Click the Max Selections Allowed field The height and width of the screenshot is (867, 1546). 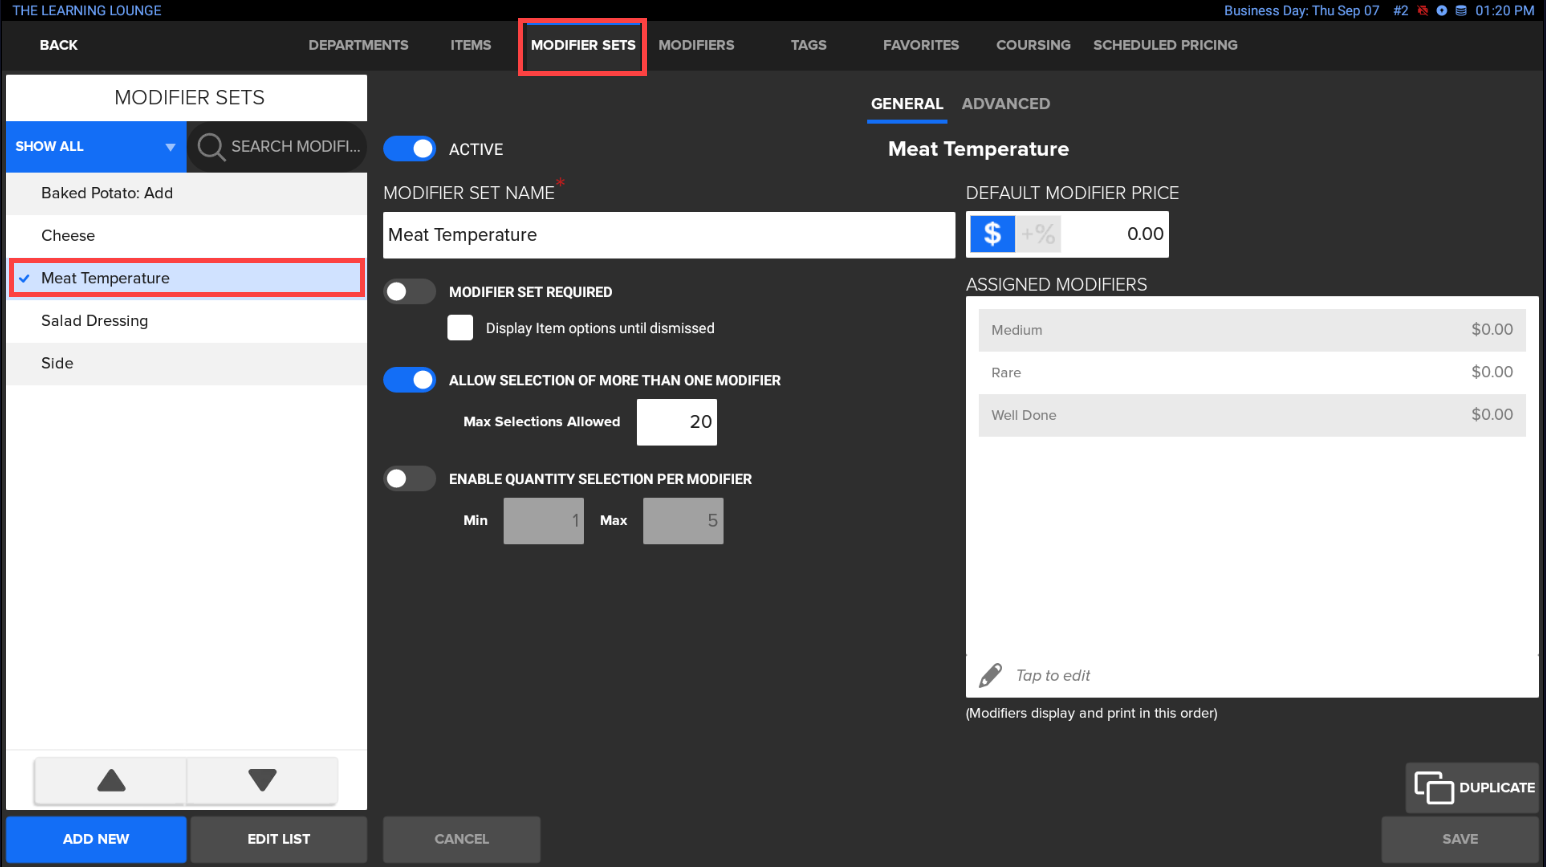(x=677, y=422)
